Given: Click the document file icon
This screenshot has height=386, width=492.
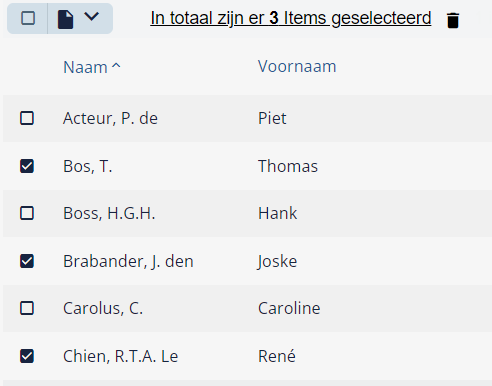Looking at the screenshot, I should pyautogui.click(x=65, y=19).
